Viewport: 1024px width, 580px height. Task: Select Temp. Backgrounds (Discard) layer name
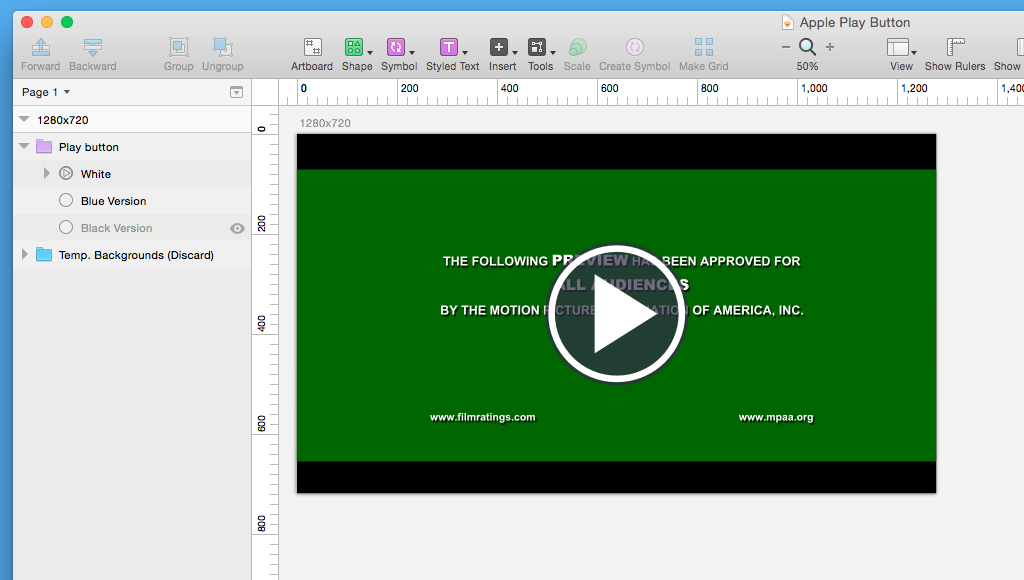coord(136,255)
